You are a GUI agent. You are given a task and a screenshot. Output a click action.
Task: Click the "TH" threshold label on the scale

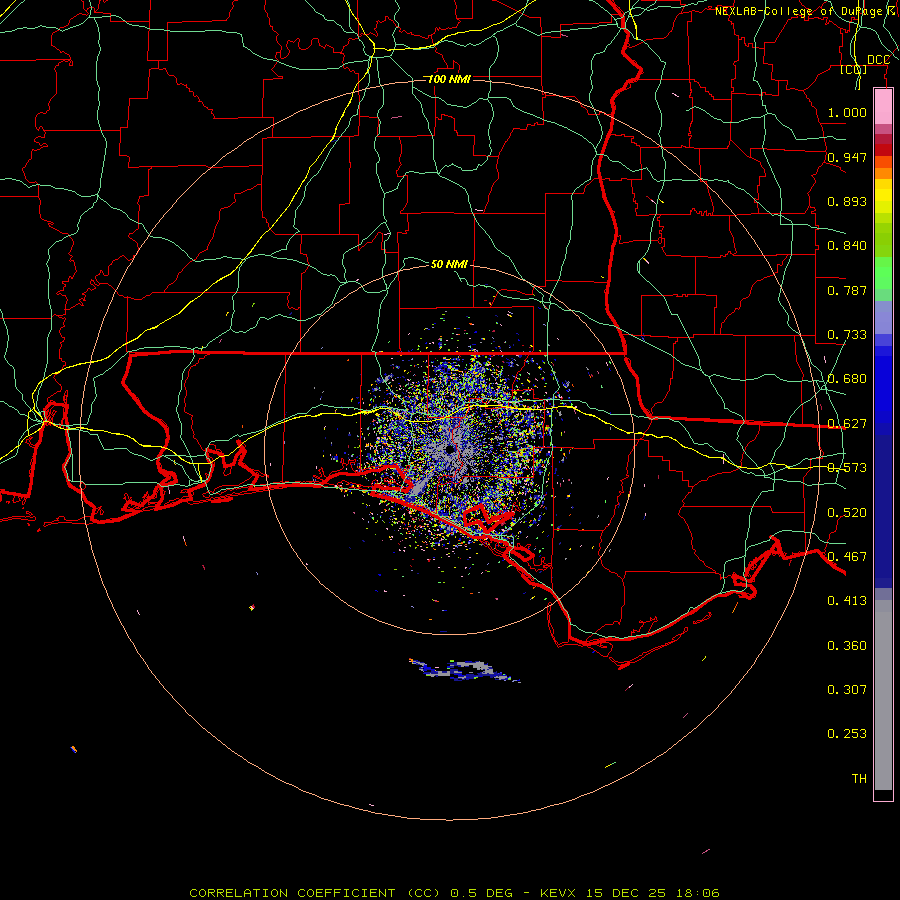(x=859, y=779)
